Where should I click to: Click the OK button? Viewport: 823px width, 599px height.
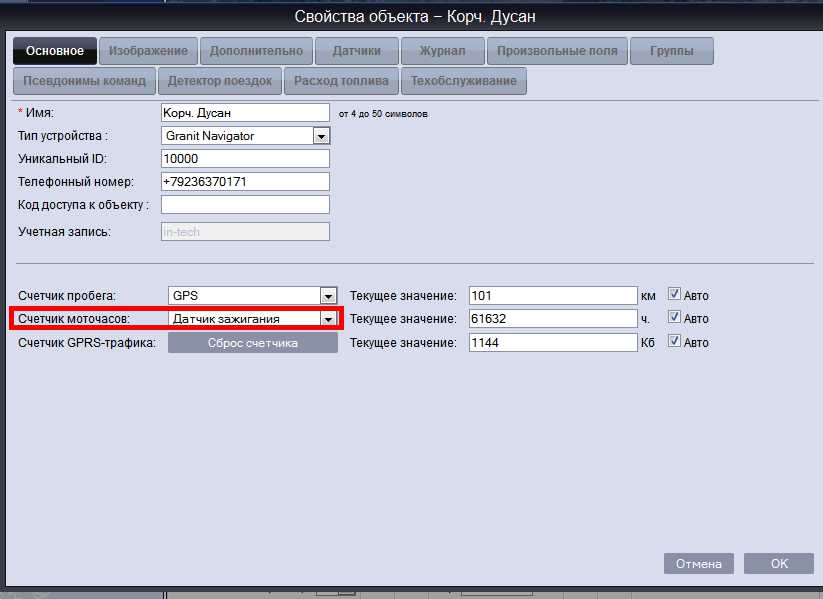coord(779,563)
